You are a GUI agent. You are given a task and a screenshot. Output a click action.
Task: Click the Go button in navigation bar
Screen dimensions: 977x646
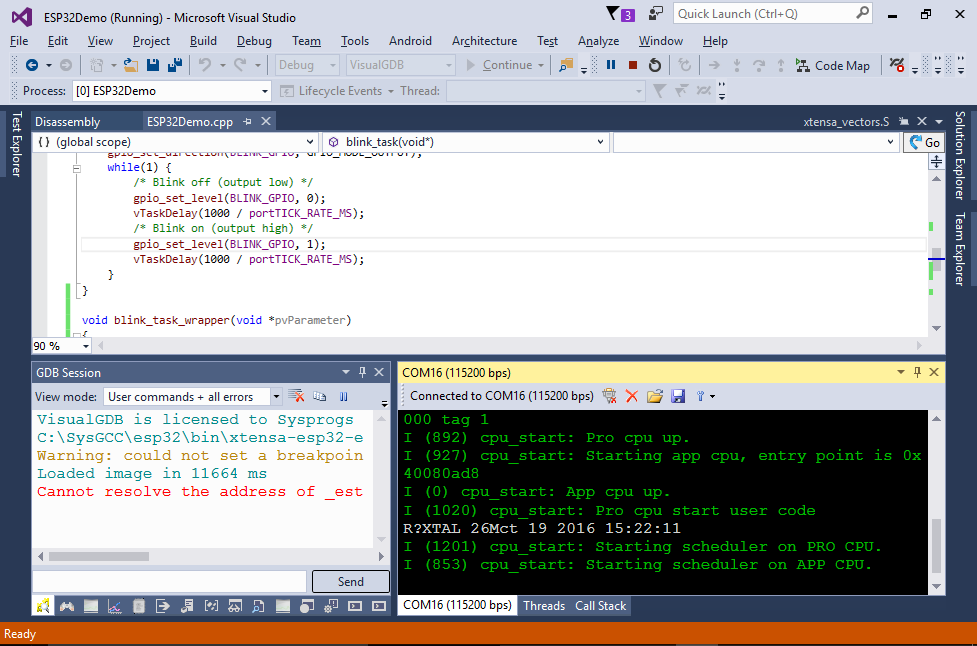[925, 143]
